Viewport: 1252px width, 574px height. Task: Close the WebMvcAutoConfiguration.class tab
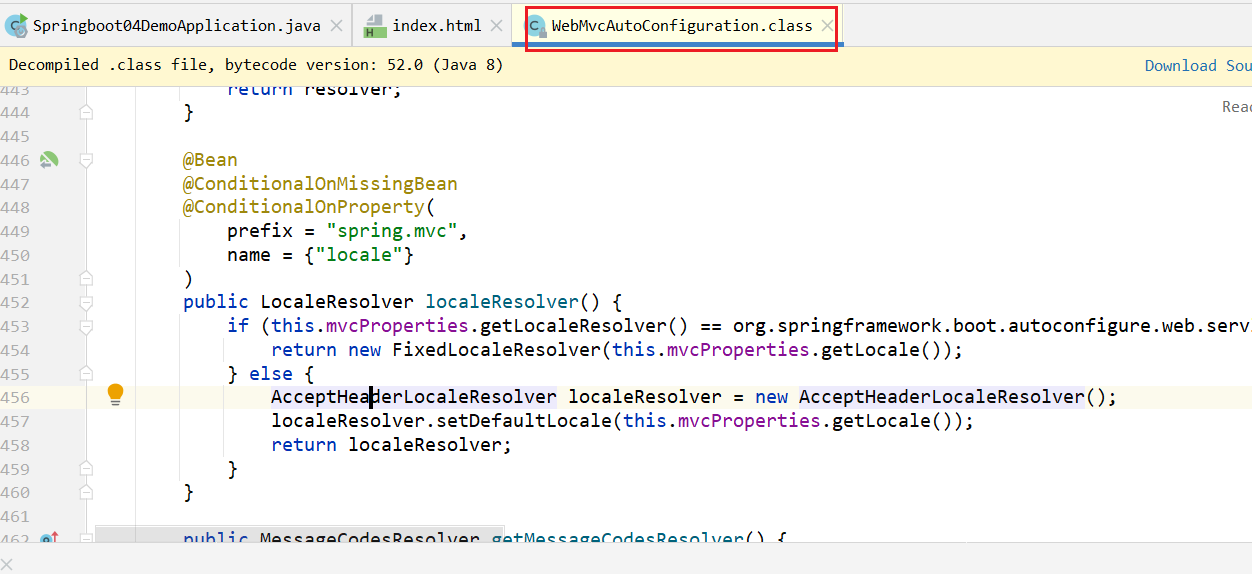click(827, 26)
